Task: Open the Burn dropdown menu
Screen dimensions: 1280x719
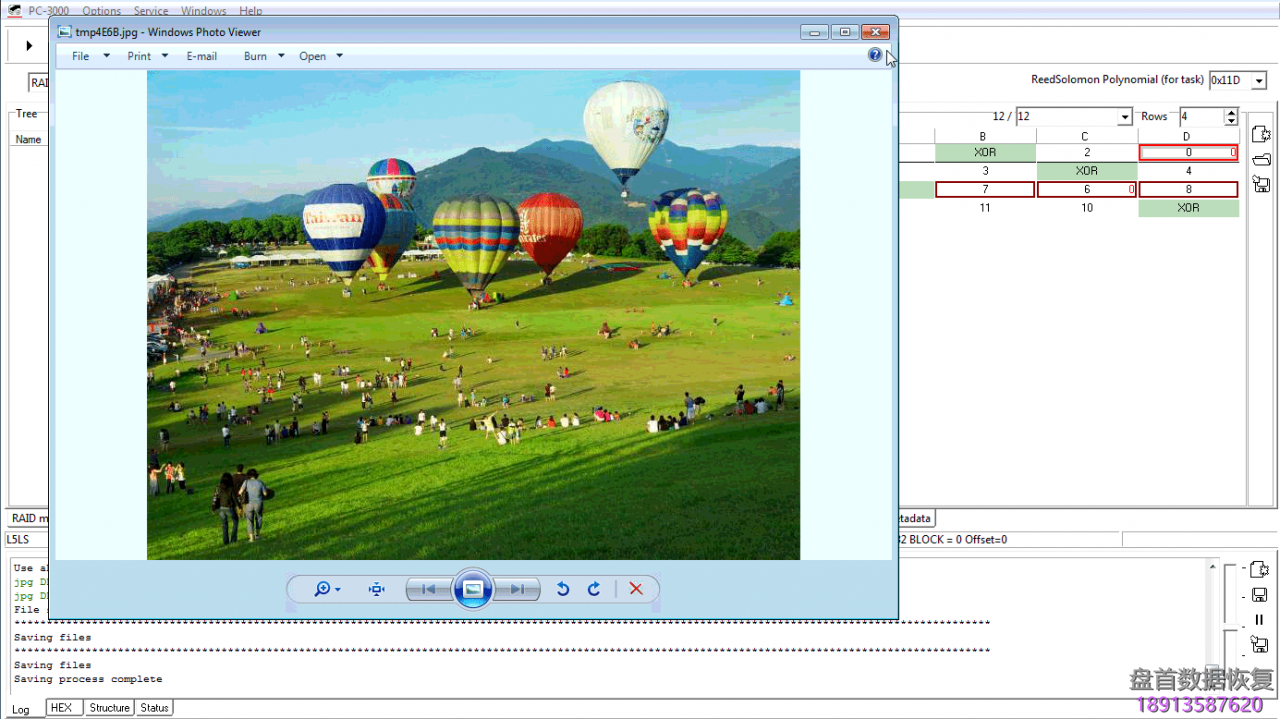Action: click(x=264, y=56)
